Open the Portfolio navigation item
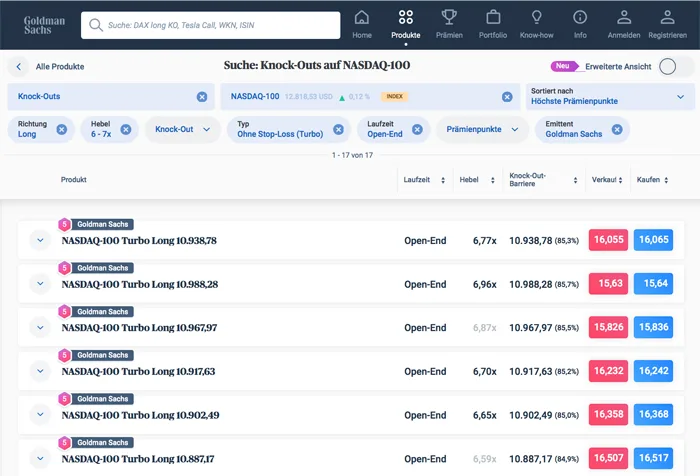 click(493, 25)
